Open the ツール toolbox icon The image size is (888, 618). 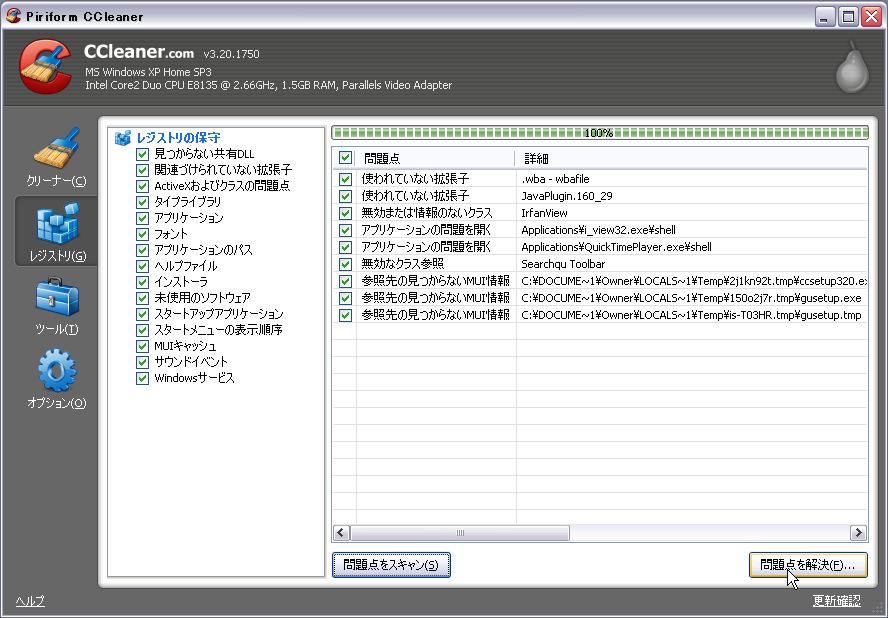[x=57, y=297]
